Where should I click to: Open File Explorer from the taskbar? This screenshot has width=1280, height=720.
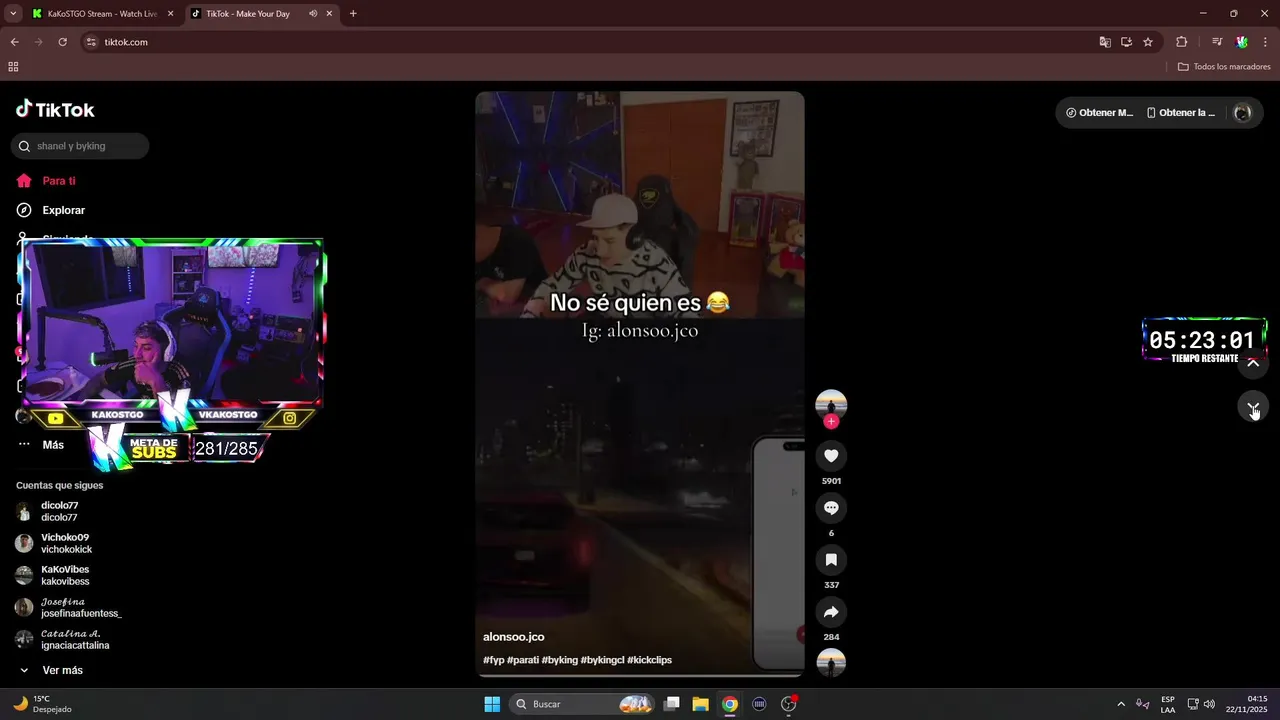pyautogui.click(x=701, y=704)
